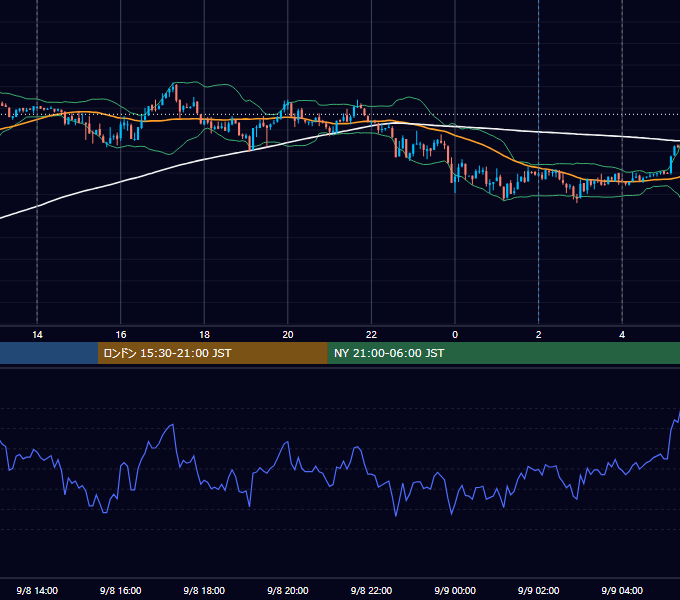Click the '16' hour label on the time axis
This screenshot has height=600, width=680.
pyautogui.click(x=121, y=335)
